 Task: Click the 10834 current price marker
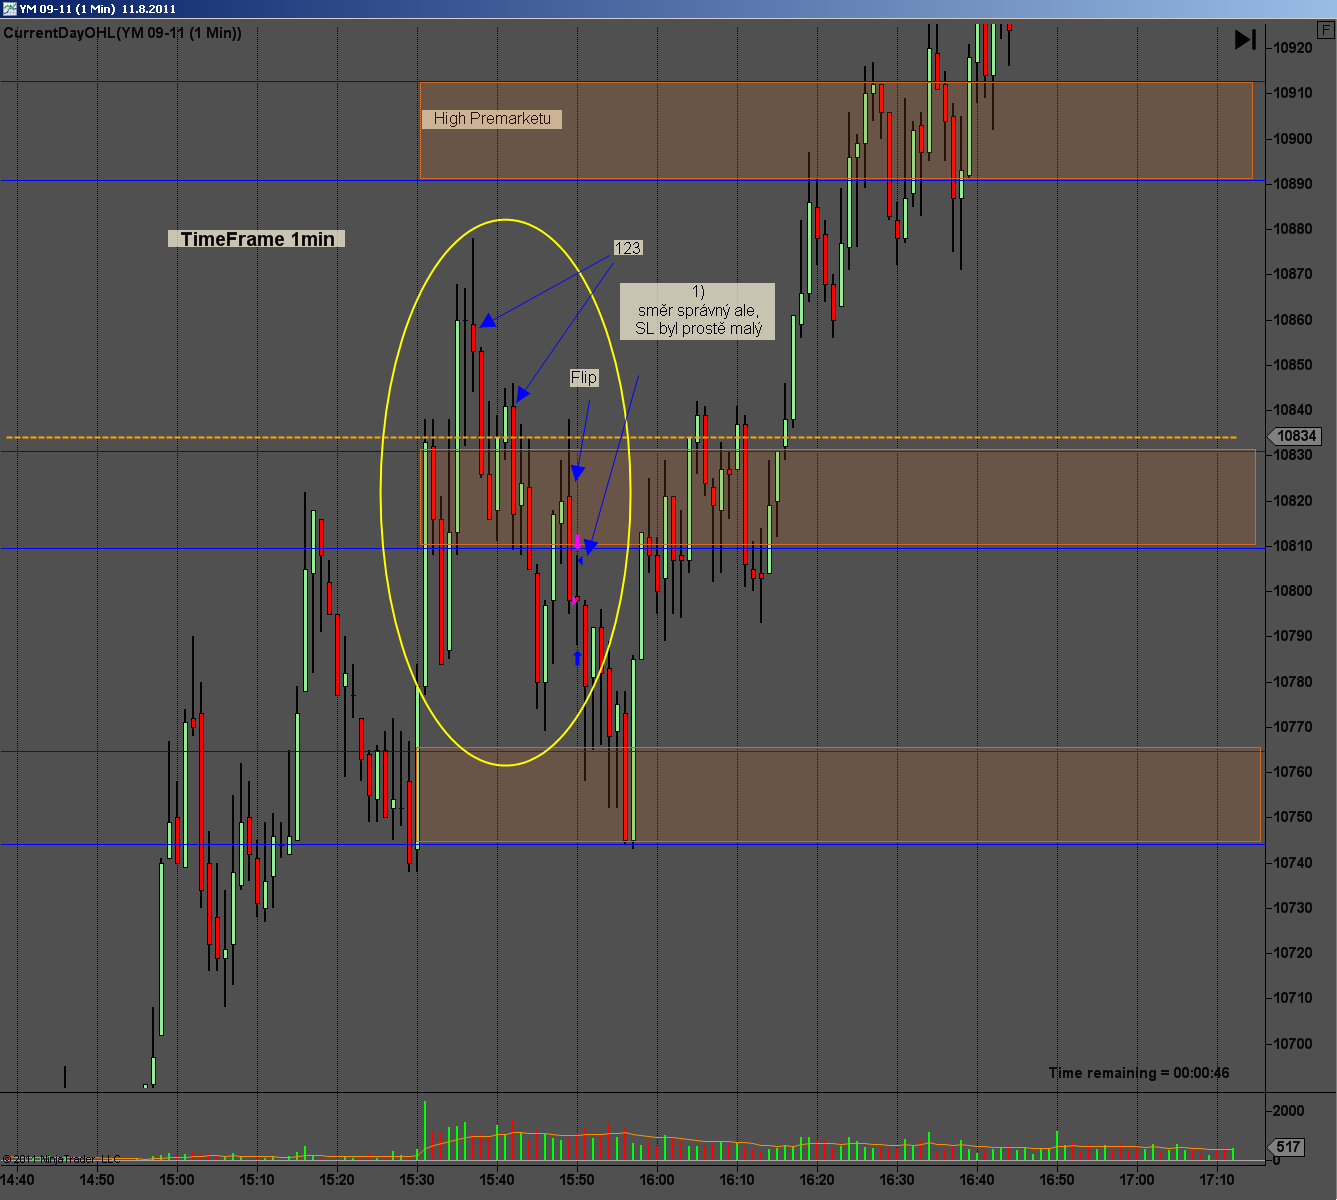(x=1296, y=436)
